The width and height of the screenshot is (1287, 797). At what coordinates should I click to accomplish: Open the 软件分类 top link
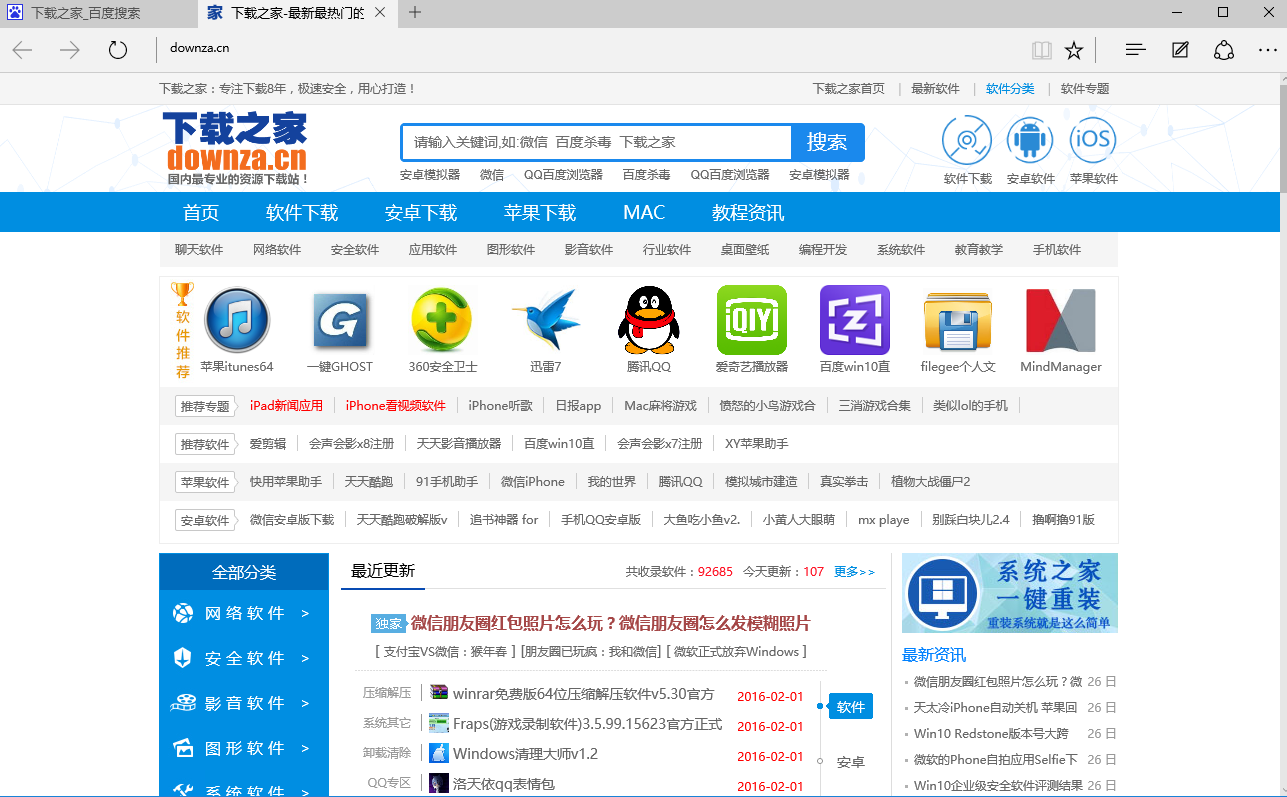tap(1010, 88)
